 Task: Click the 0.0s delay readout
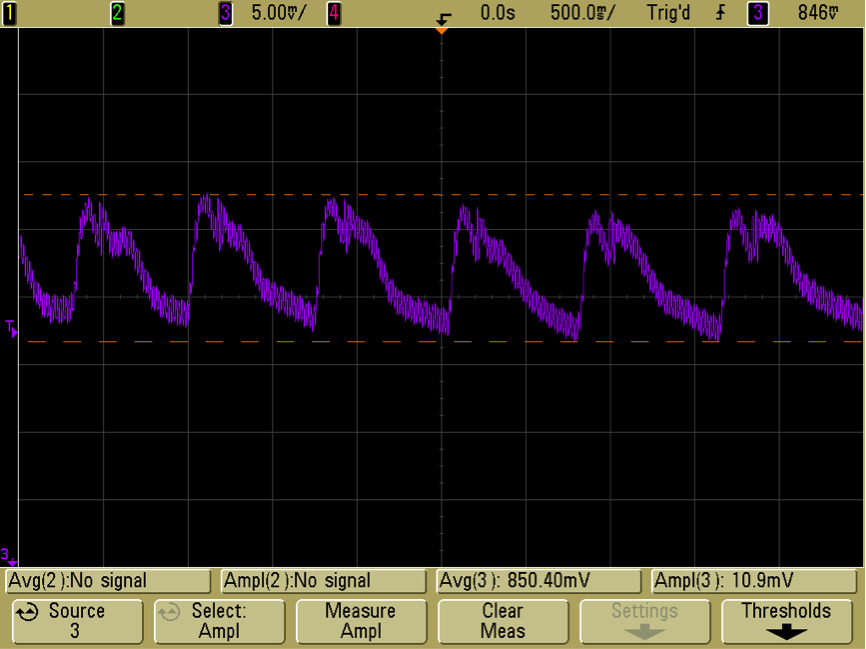click(497, 13)
